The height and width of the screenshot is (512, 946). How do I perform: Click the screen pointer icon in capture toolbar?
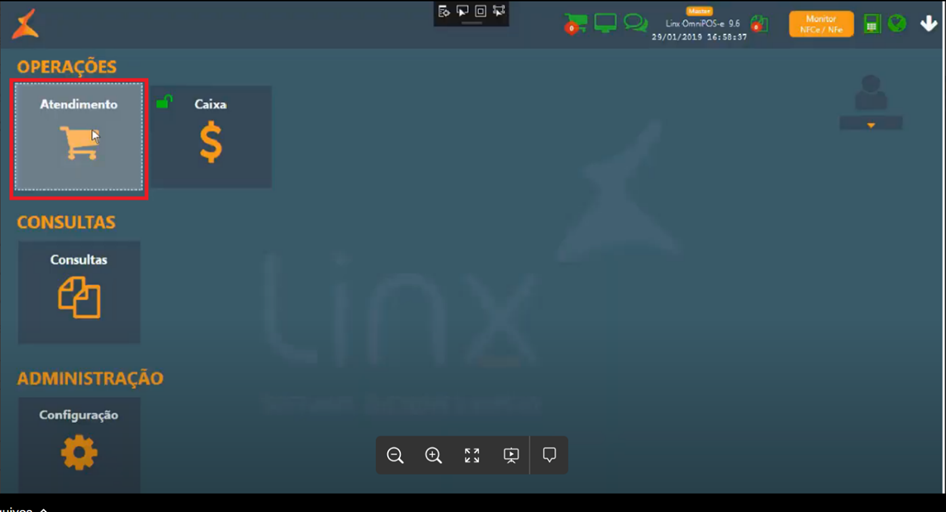click(462, 11)
